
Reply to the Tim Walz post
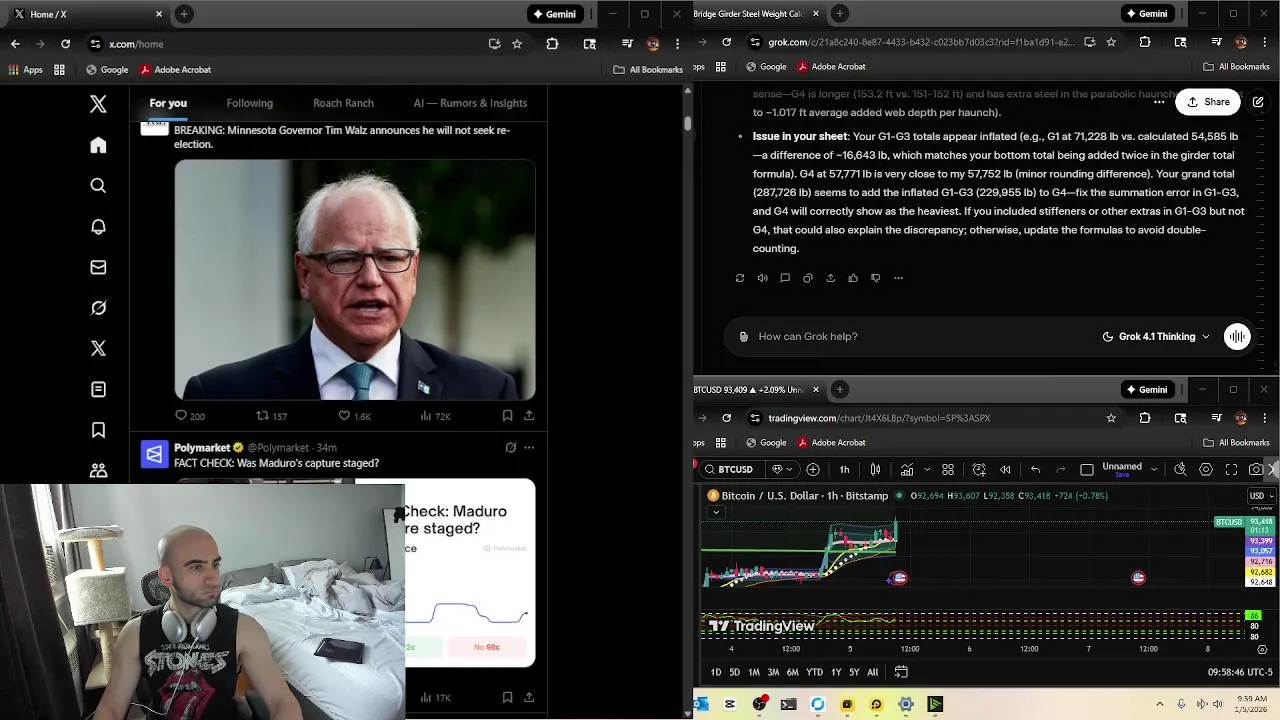coord(189,416)
